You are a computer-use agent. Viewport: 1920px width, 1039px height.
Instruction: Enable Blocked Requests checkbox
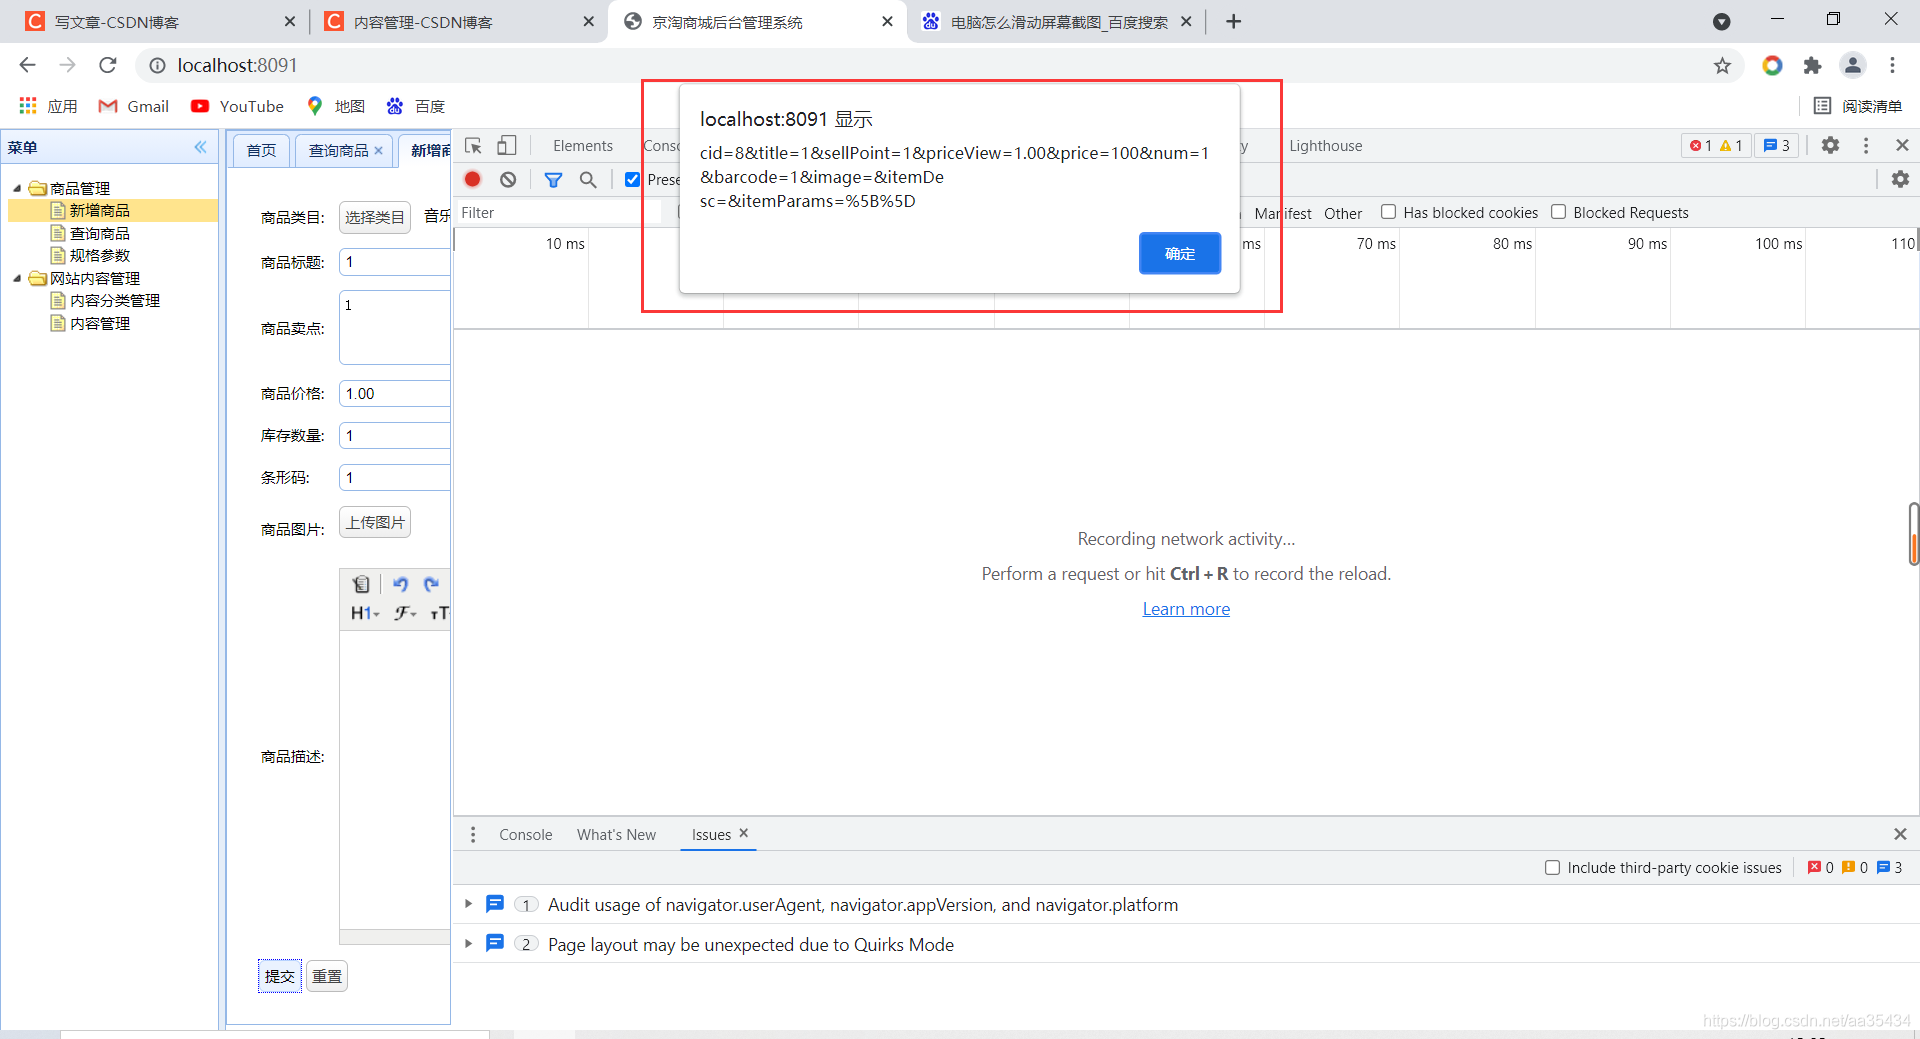click(x=1558, y=212)
